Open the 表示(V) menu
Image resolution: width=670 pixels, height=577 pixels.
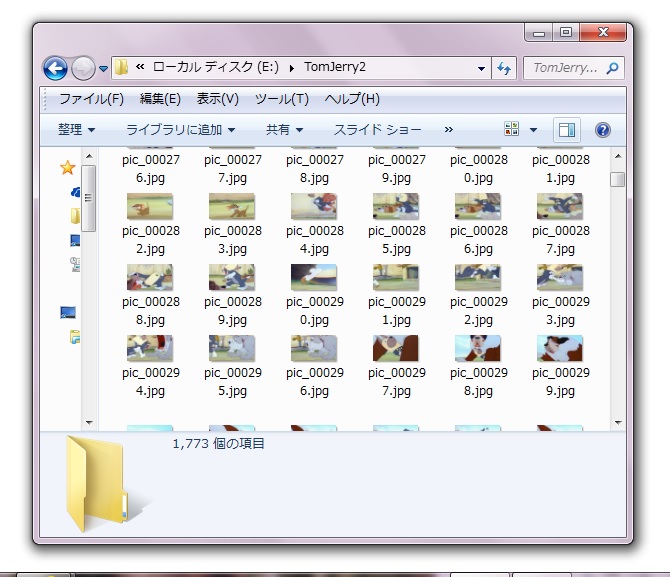coord(217,99)
